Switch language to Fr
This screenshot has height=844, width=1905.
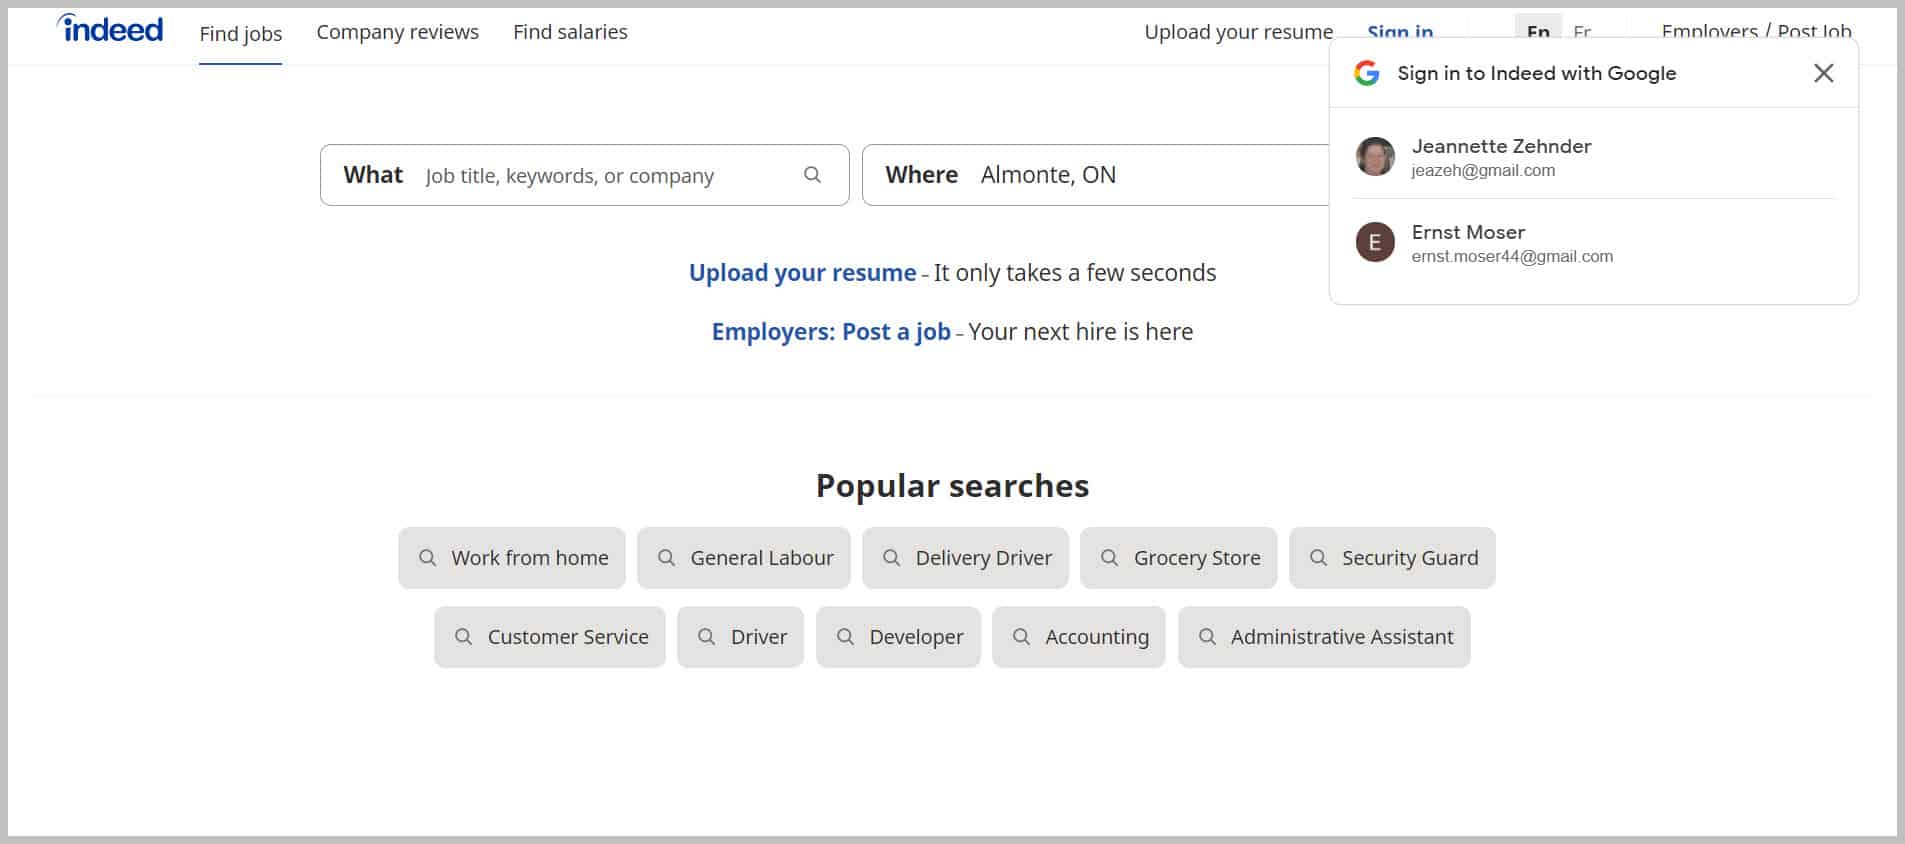[1582, 31]
